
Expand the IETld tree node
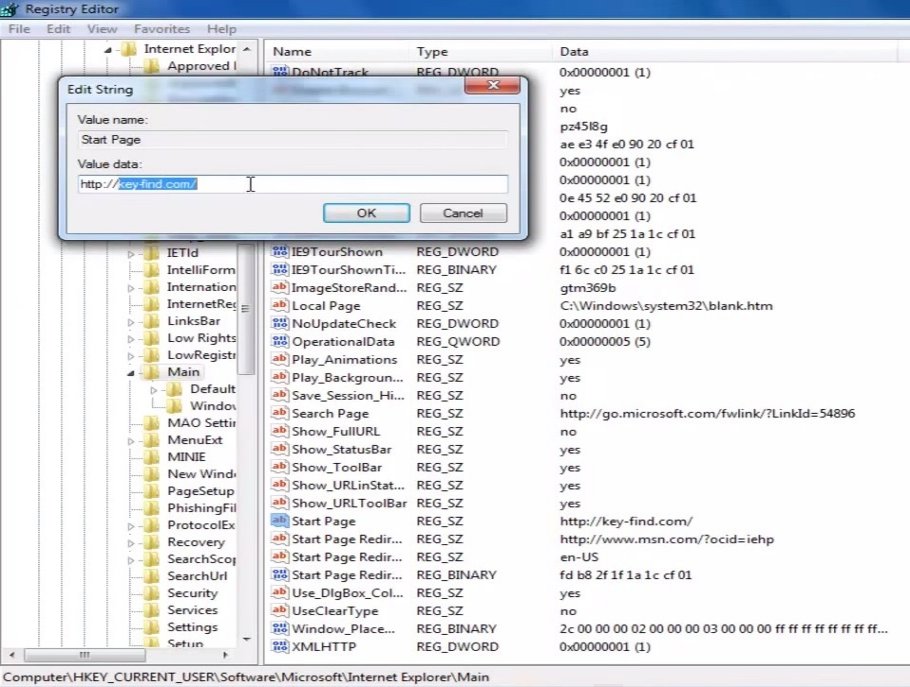131,254
